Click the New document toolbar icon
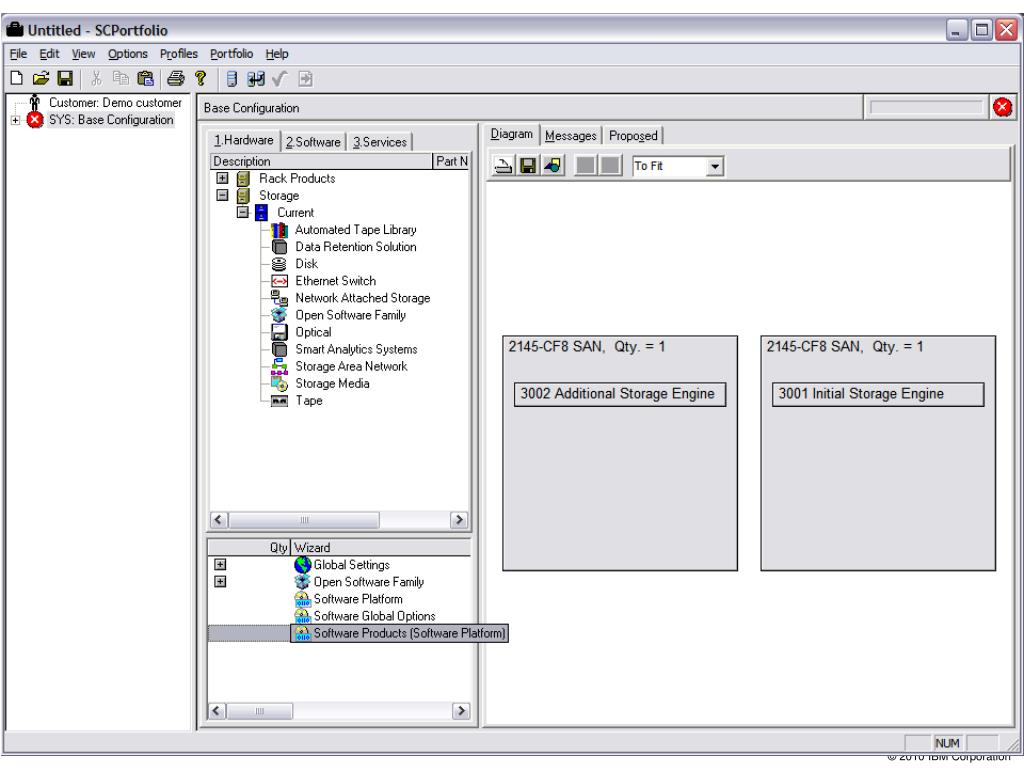Screen dimensions: 1024x768 [x=17, y=79]
